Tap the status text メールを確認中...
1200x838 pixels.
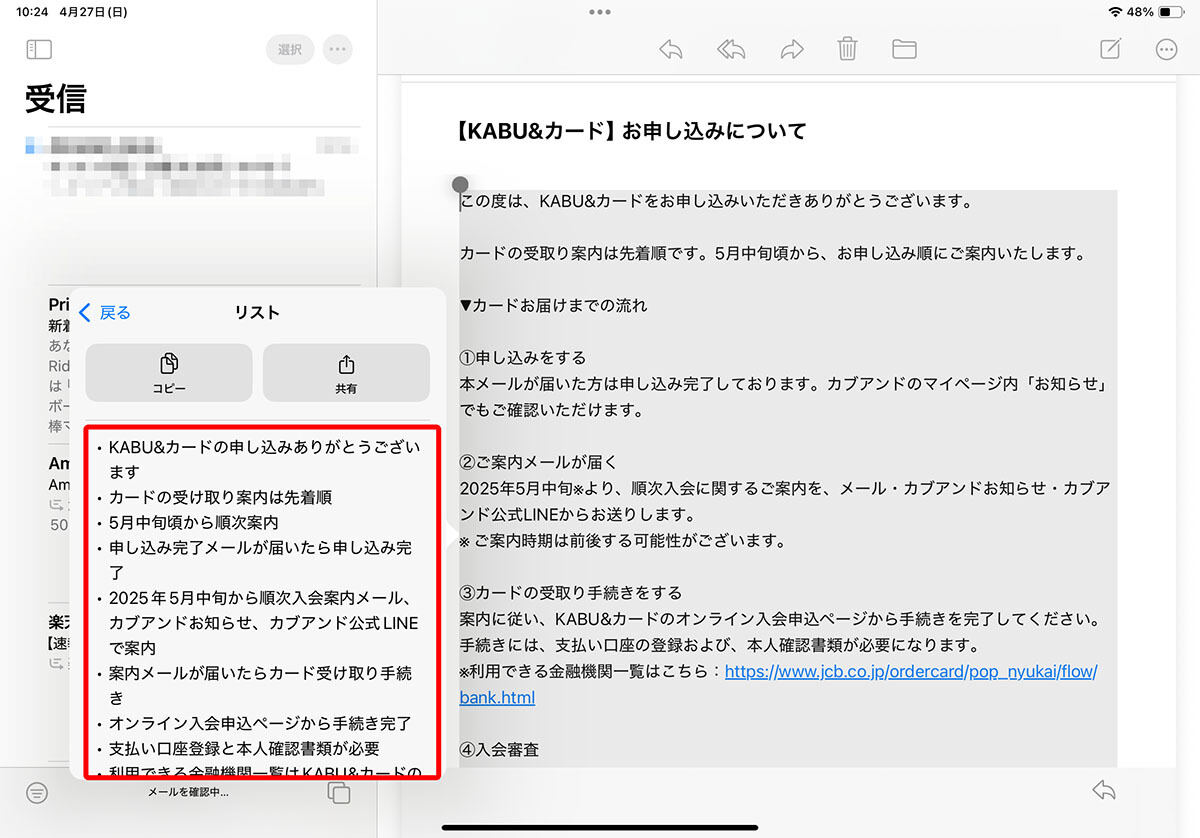[188, 792]
